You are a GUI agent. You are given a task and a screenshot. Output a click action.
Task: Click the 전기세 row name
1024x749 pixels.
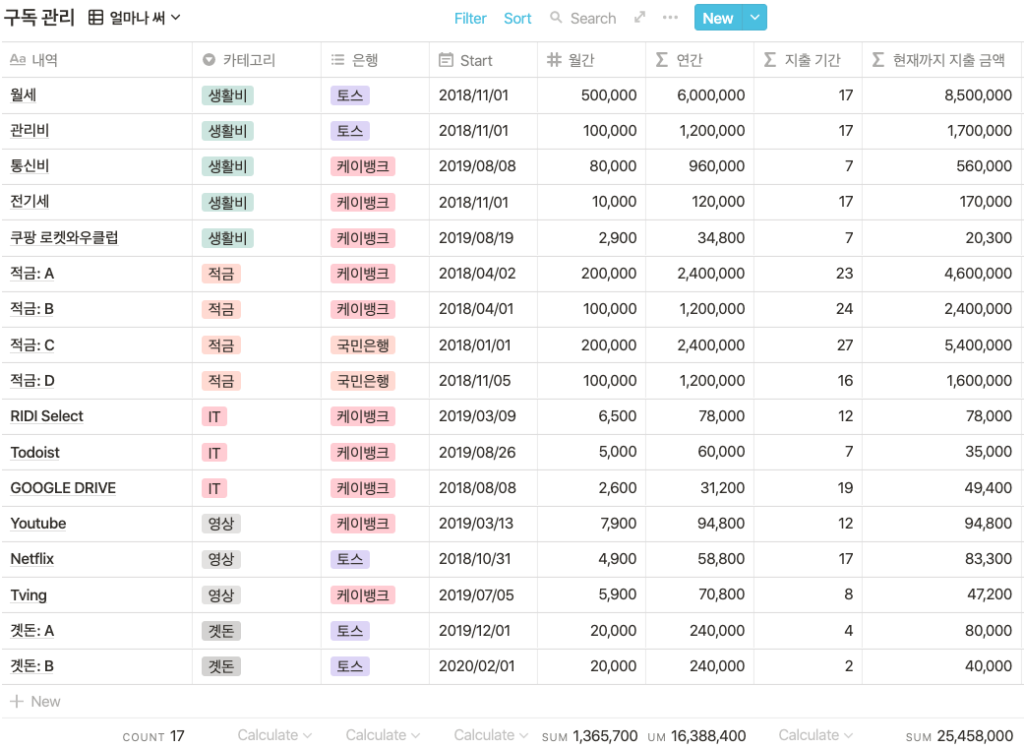pos(29,202)
